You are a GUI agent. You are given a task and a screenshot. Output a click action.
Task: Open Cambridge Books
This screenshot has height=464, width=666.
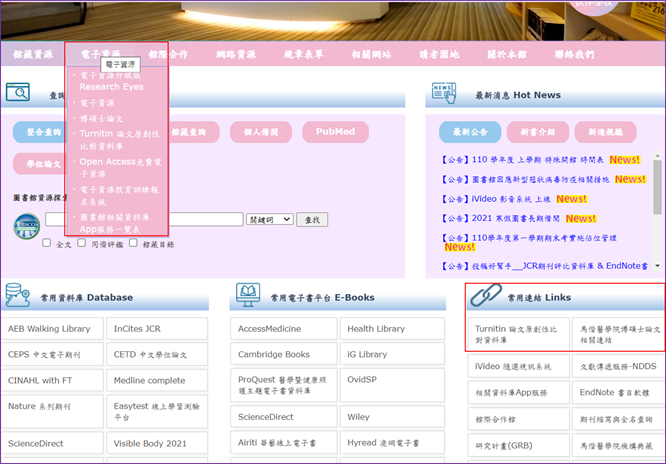pyautogui.click(x=284, y=354)
